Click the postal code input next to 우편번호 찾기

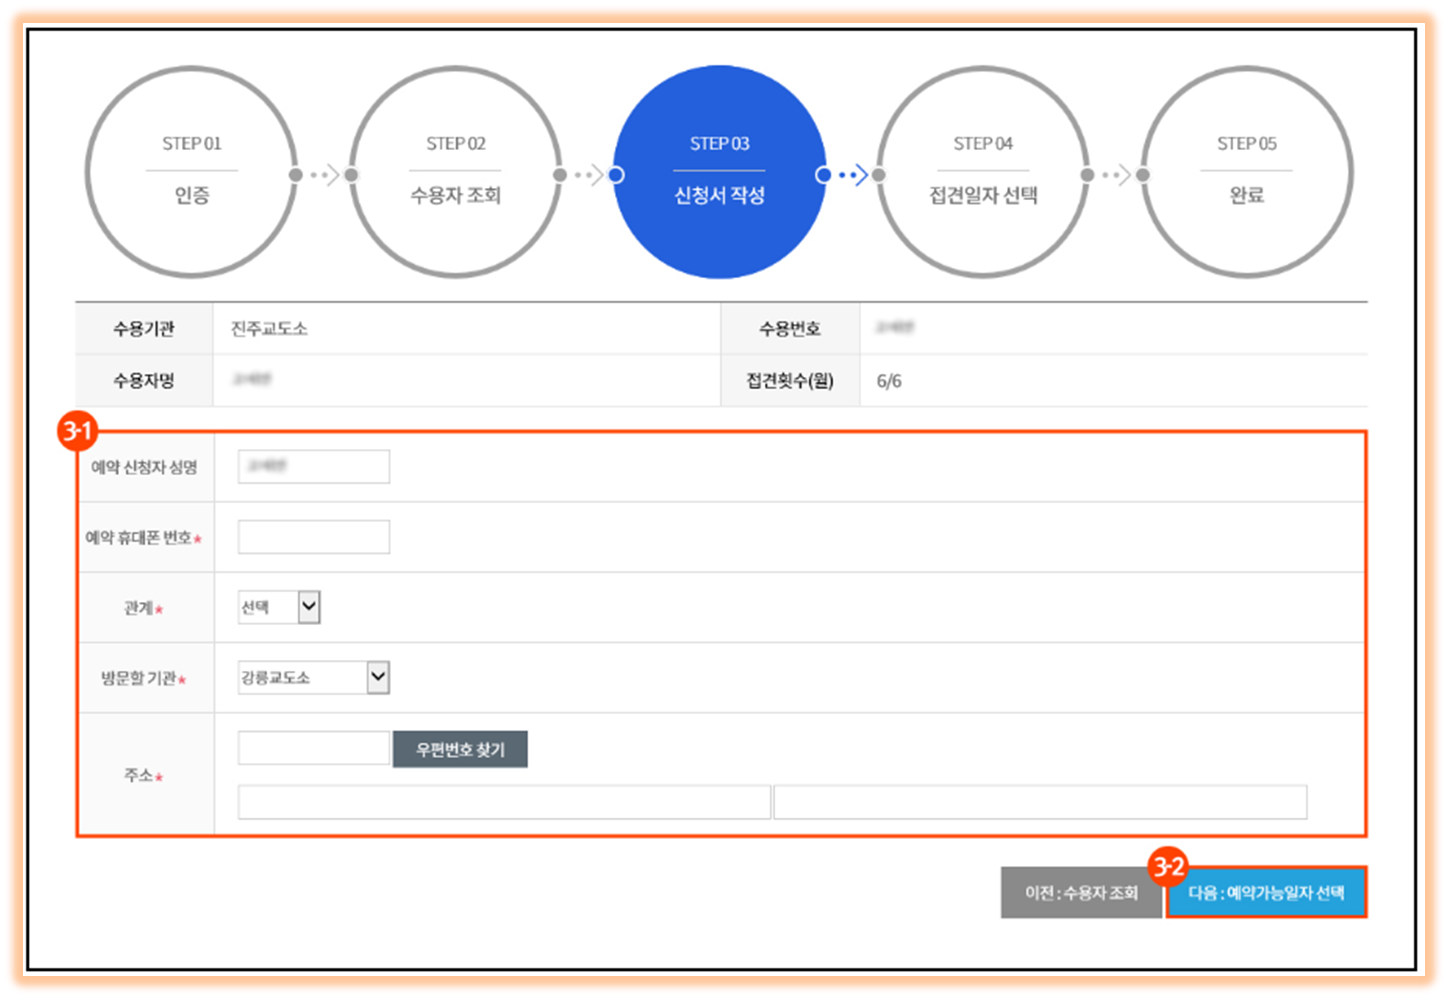(x=312, y=748)
